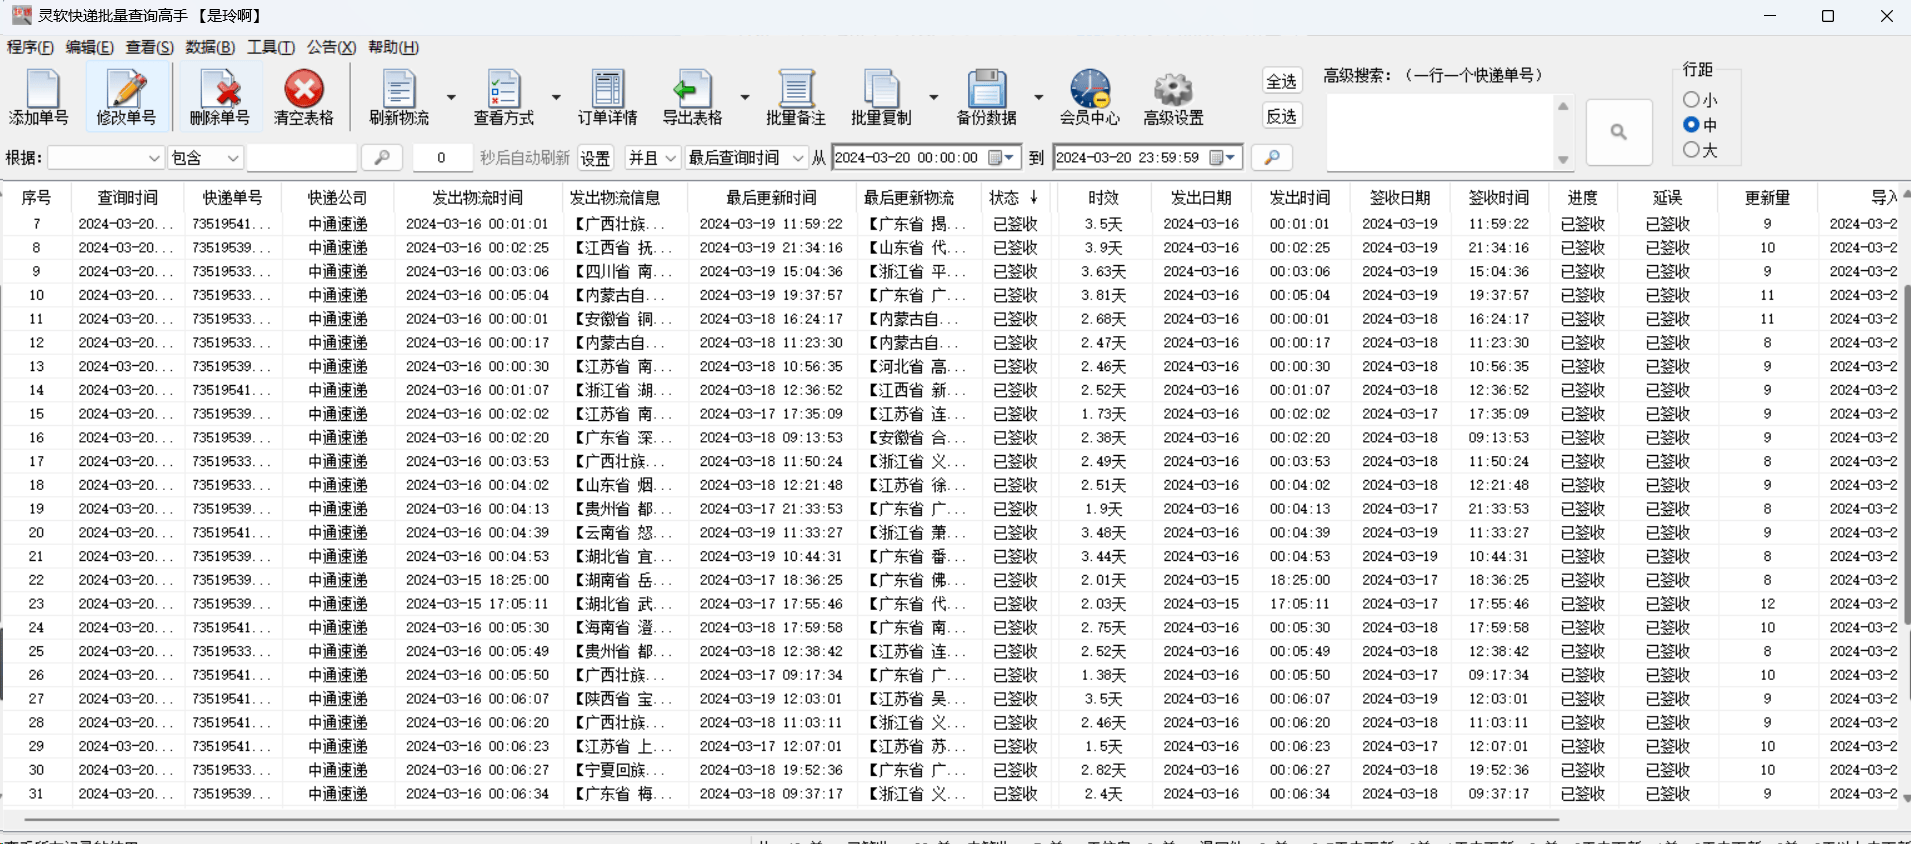1911x844 pixels.
Task: Open the 包含 condition dropdown
Action: point(205,158)
